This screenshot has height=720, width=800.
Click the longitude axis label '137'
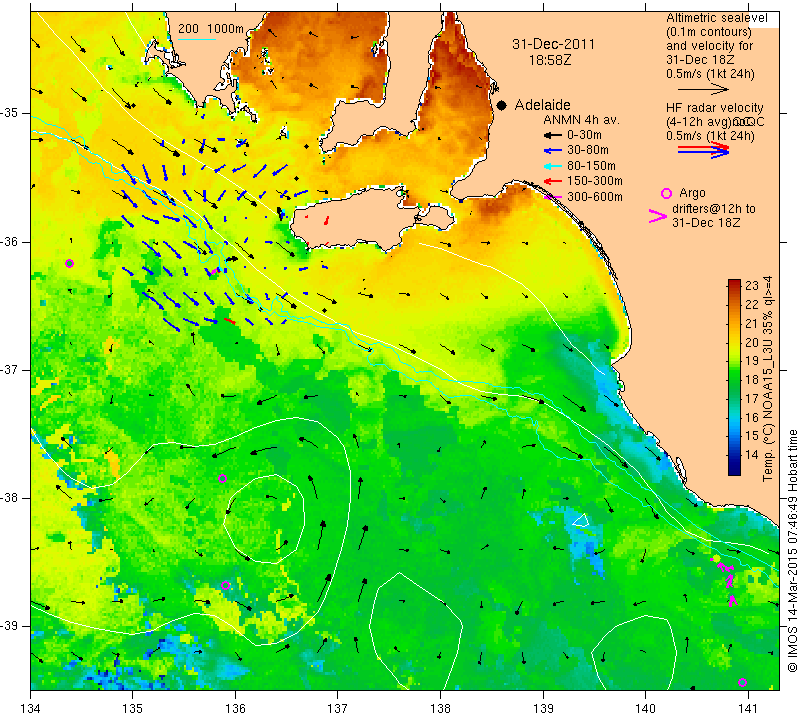click(338, 708)
